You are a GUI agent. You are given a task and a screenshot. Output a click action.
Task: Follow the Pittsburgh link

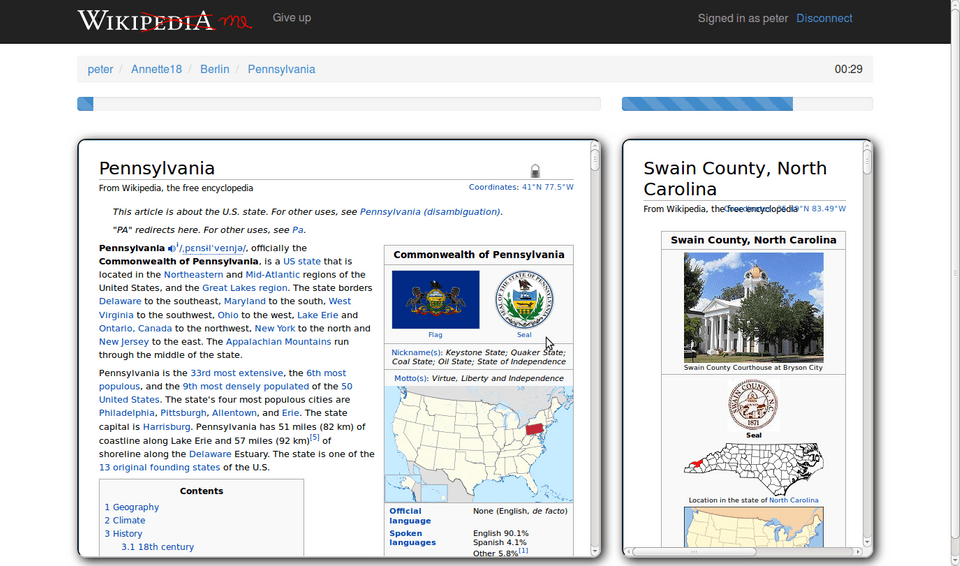(x=183, y=413)
